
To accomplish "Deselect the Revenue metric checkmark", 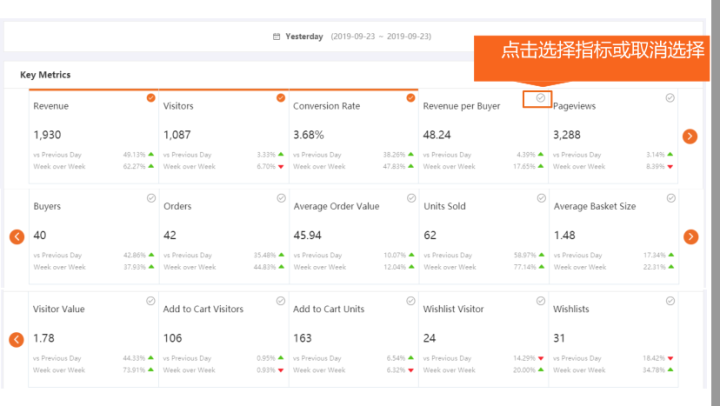I will click(x=151, y=98).
